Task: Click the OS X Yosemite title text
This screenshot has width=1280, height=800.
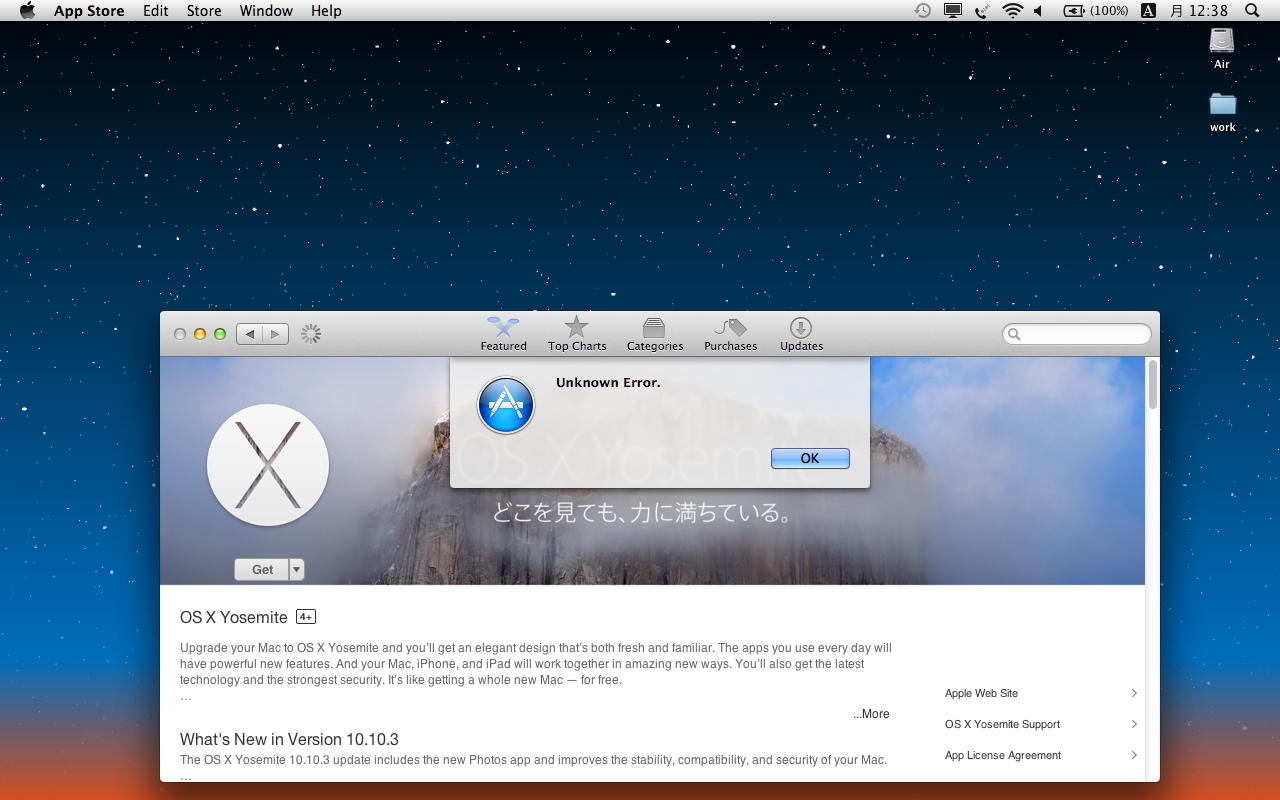Action: tap(233, 617)
